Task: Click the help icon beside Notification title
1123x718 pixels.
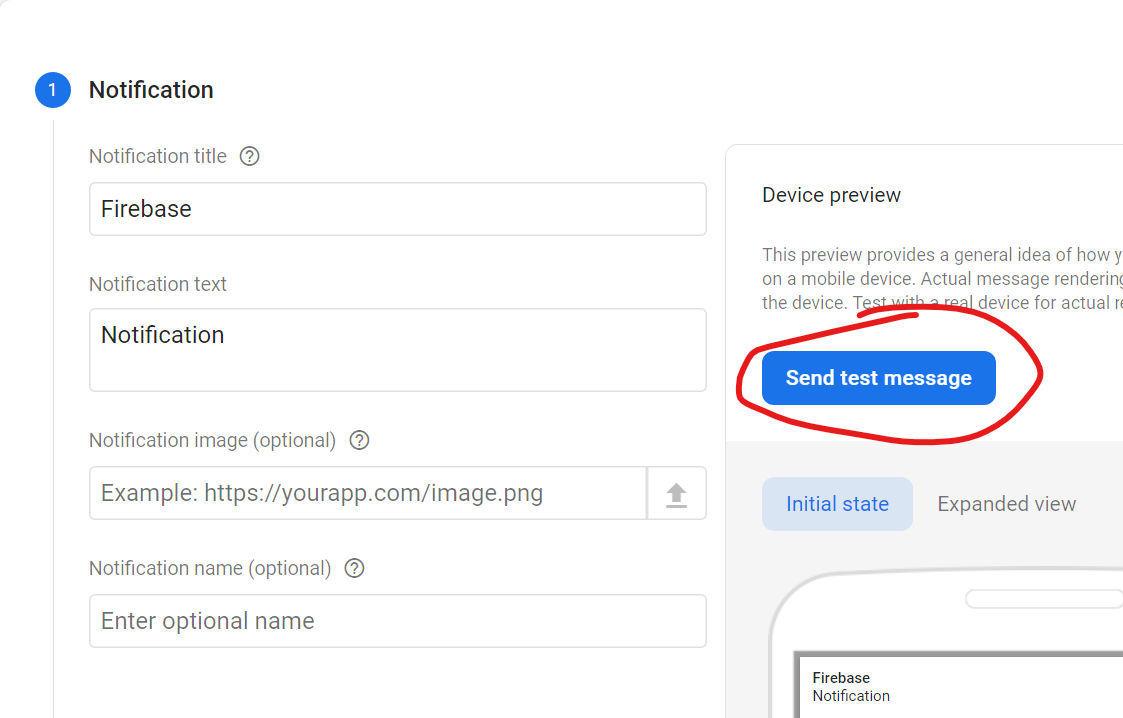Action: pos(250,156)
